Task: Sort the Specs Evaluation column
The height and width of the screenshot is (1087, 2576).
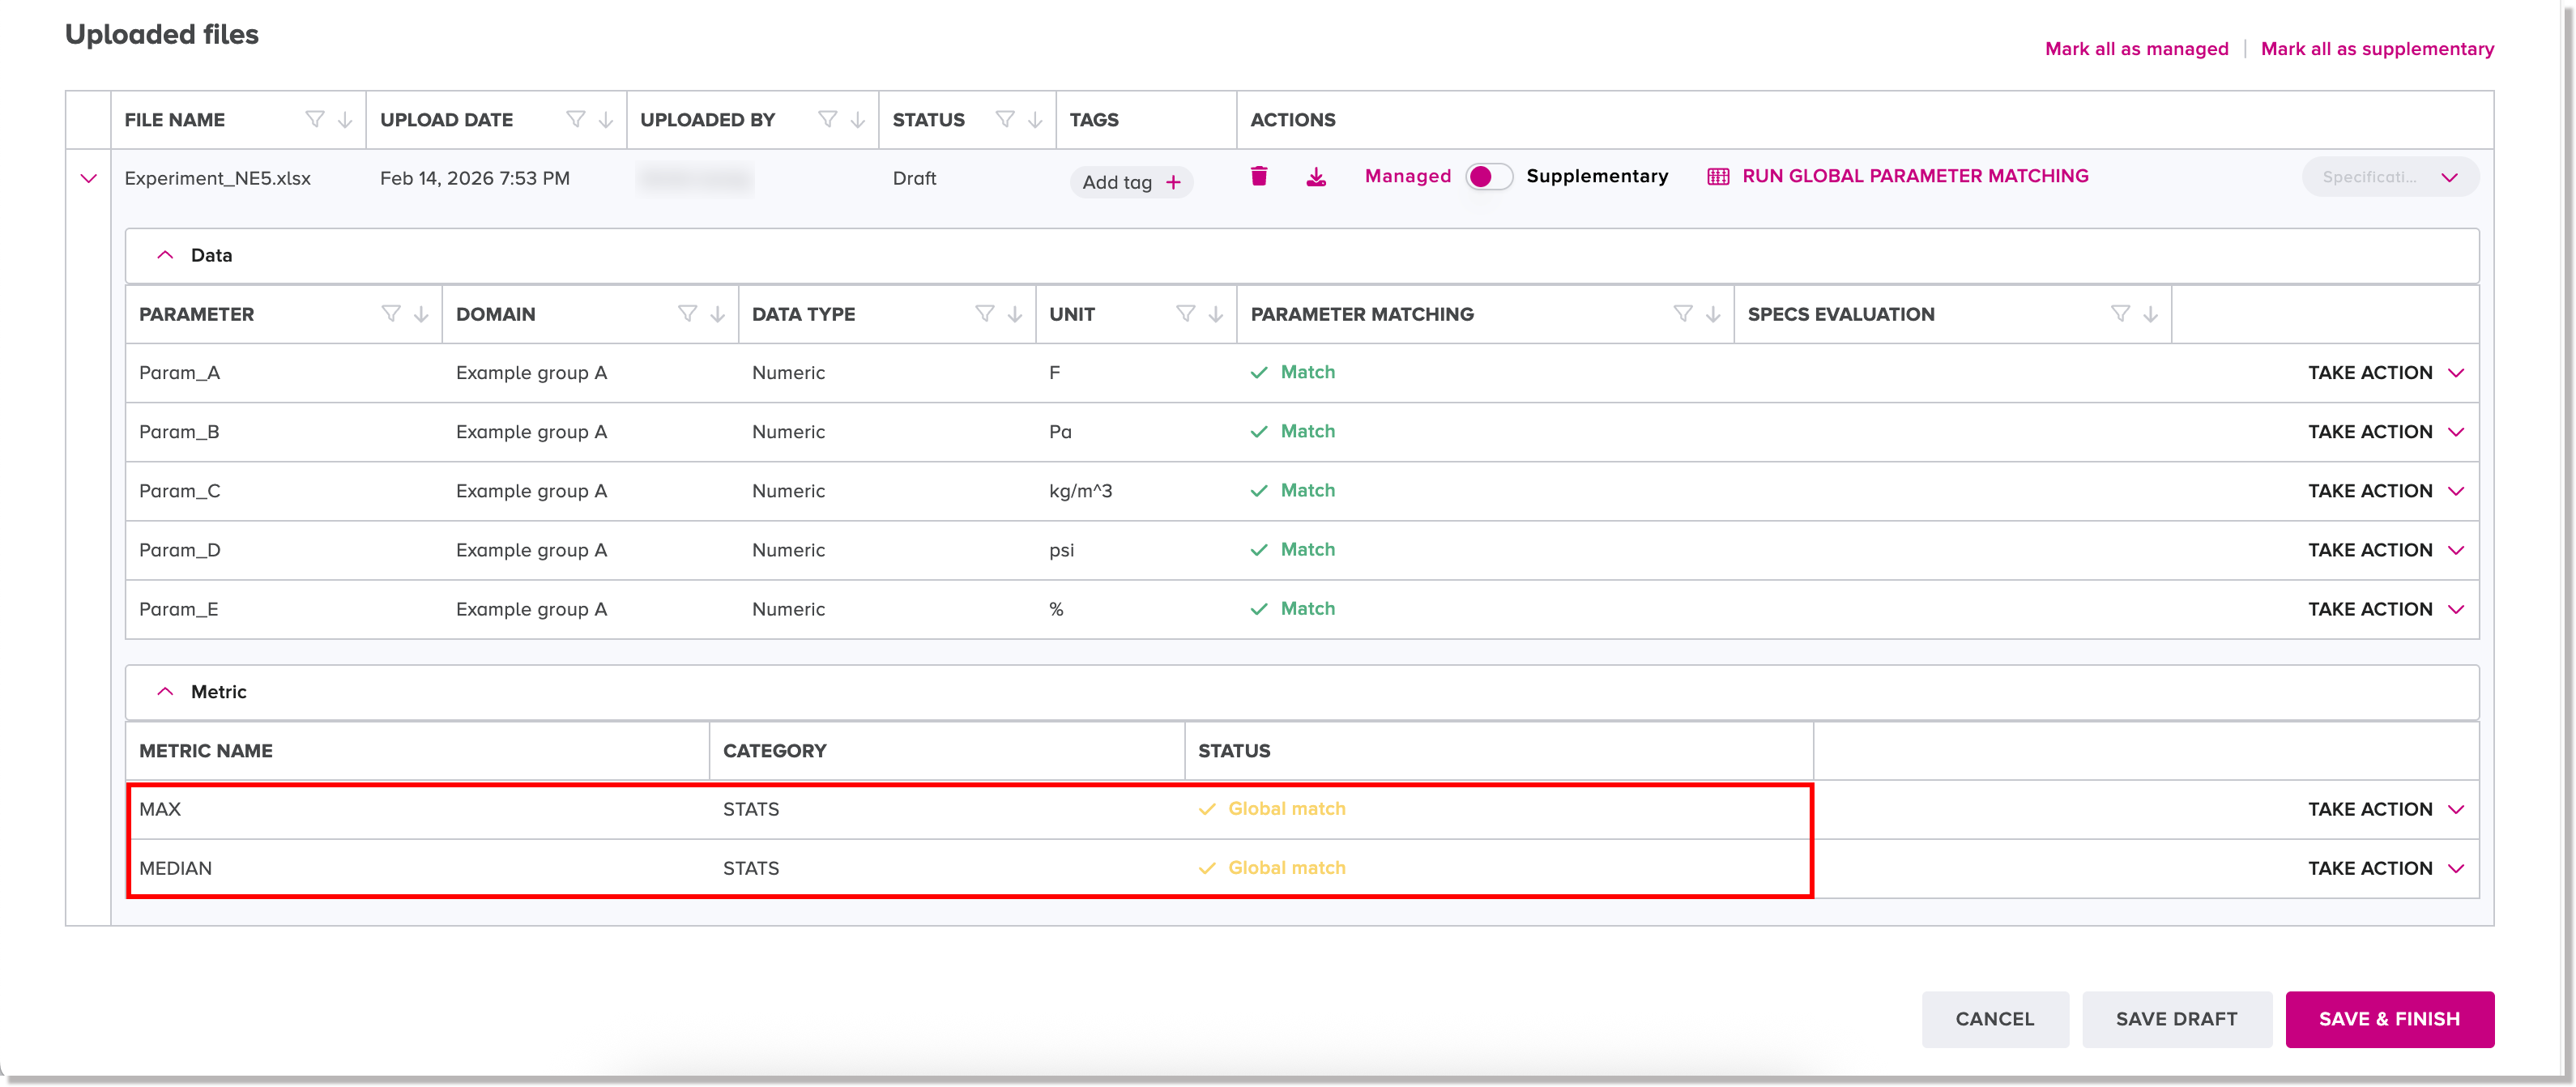Action: pos(2150,314)
